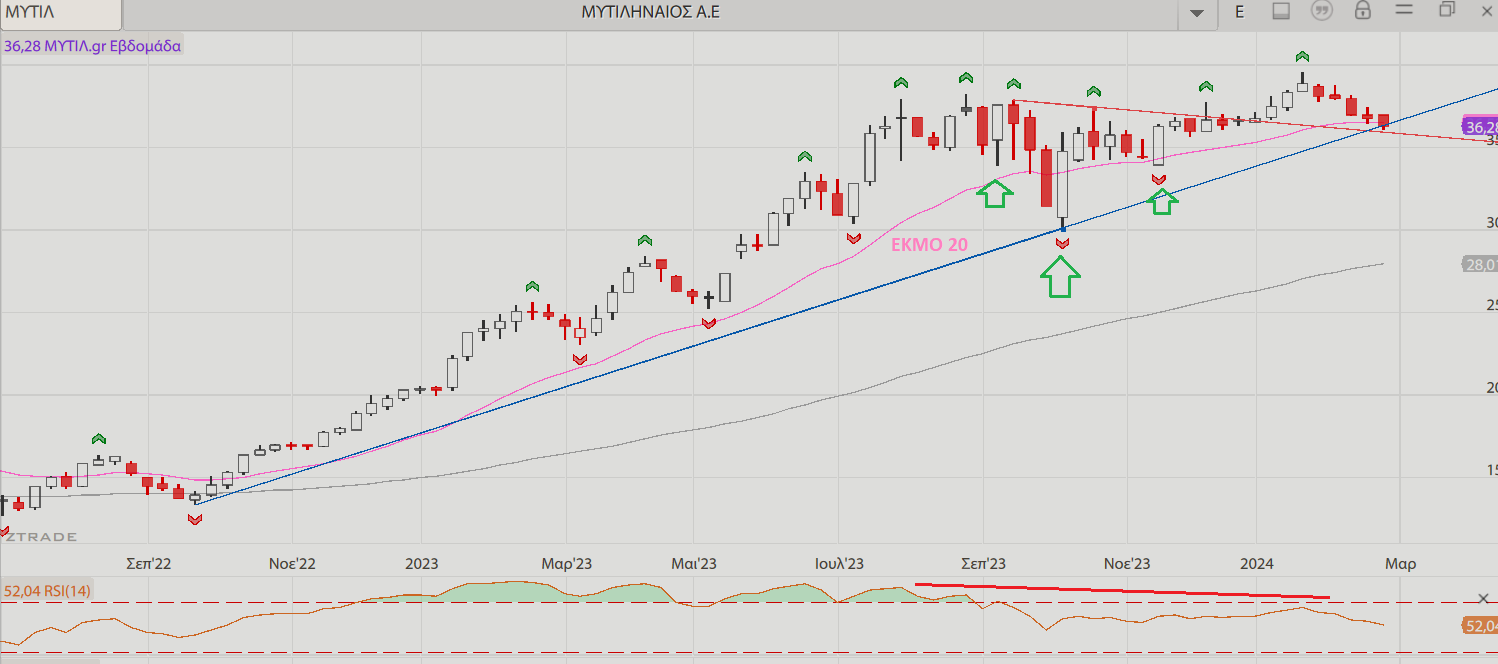Open the symbol dropdown arrow in title bar
1498x664 pixels.
1197,13
